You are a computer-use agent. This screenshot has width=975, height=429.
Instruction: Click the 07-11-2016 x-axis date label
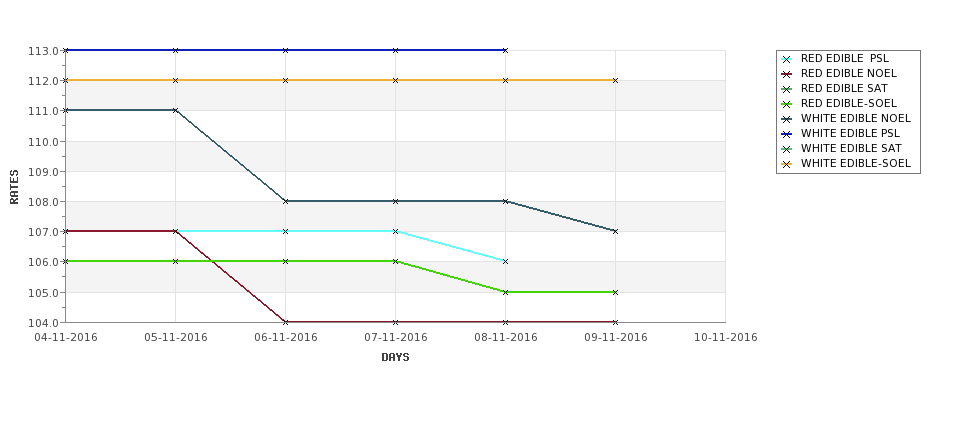pos(395,338)
